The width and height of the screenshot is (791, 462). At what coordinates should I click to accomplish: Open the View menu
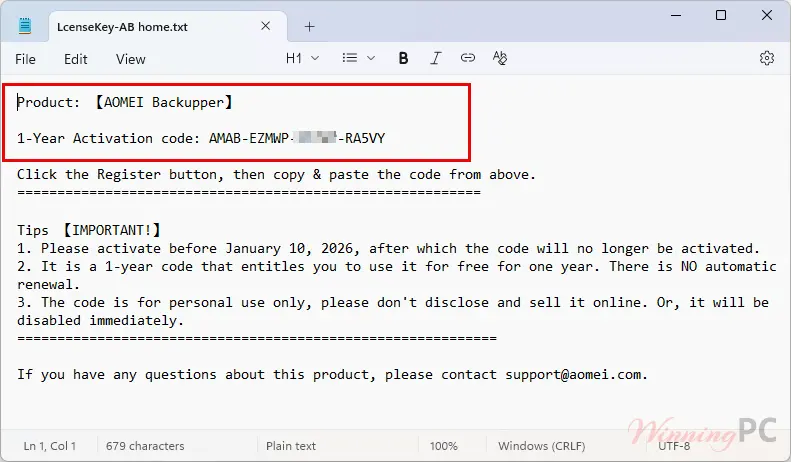pos(131,59)
